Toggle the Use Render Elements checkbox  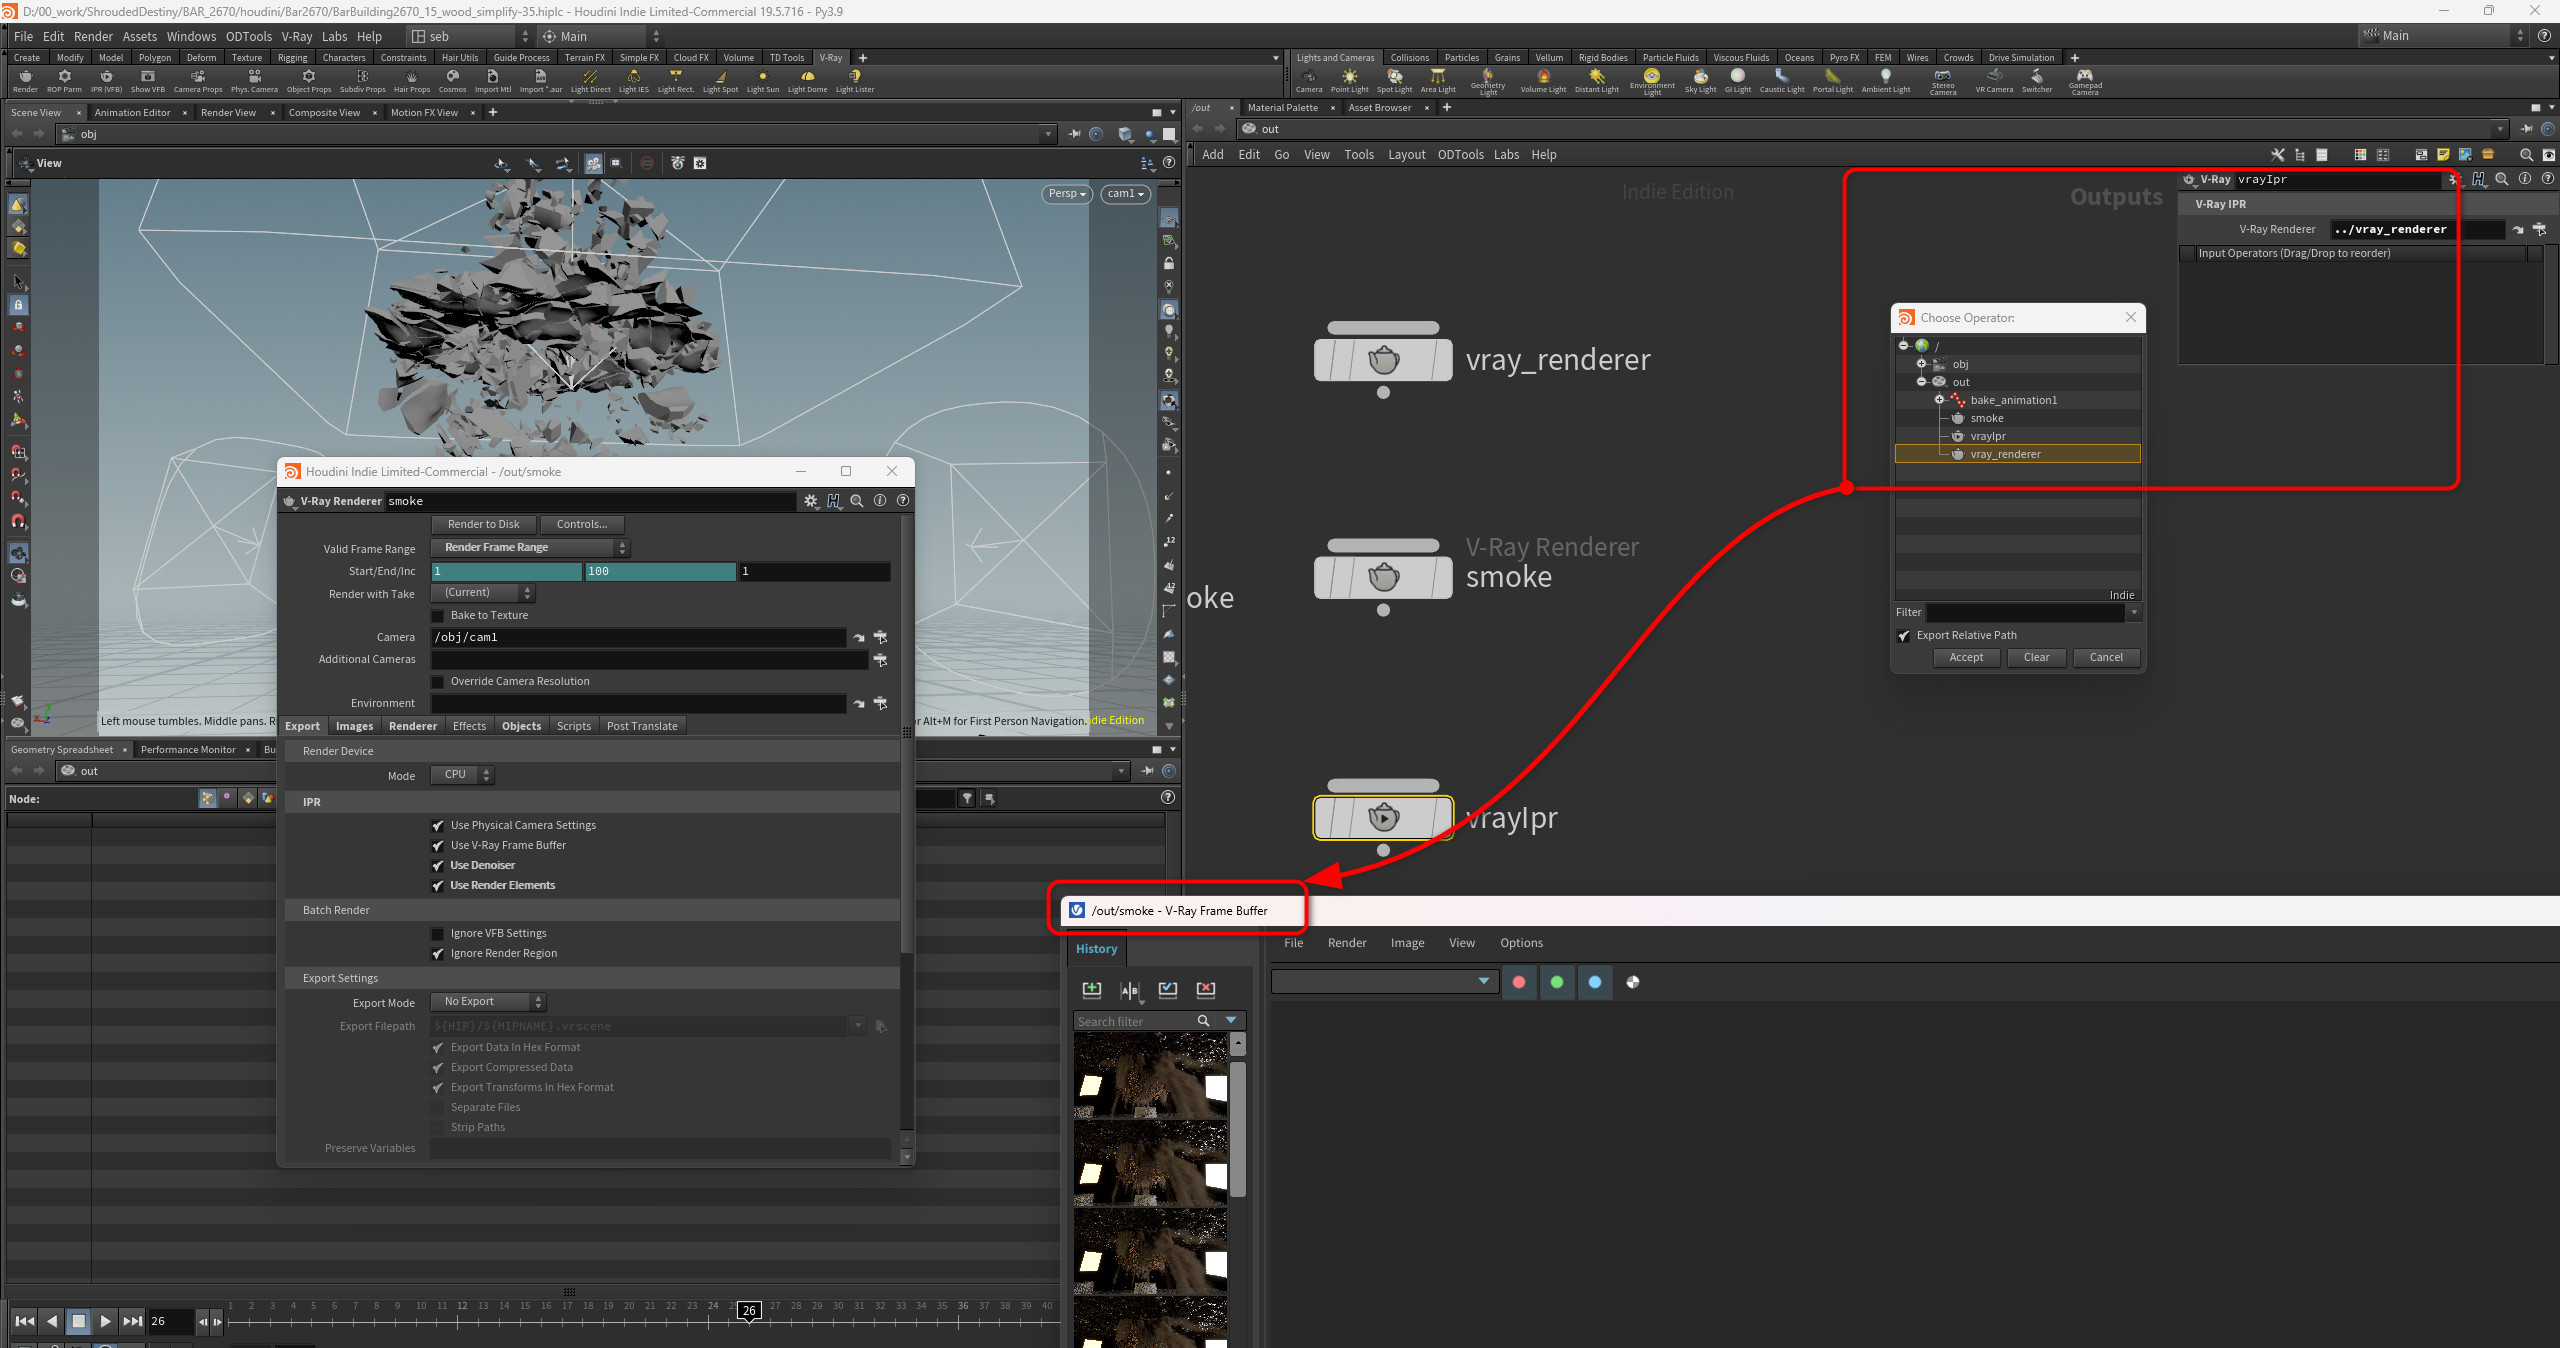pos(437,886)
